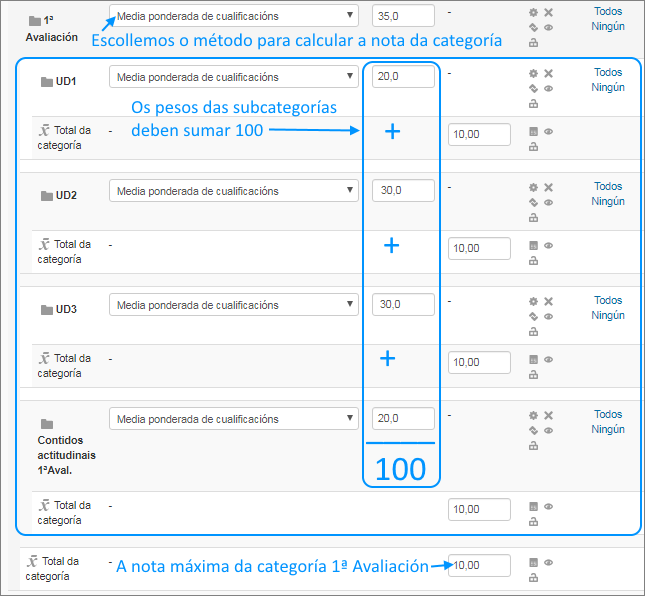Open aggregation method dropdown for UD2
This screenshot has width=645, height=596.
click(234, 191)
